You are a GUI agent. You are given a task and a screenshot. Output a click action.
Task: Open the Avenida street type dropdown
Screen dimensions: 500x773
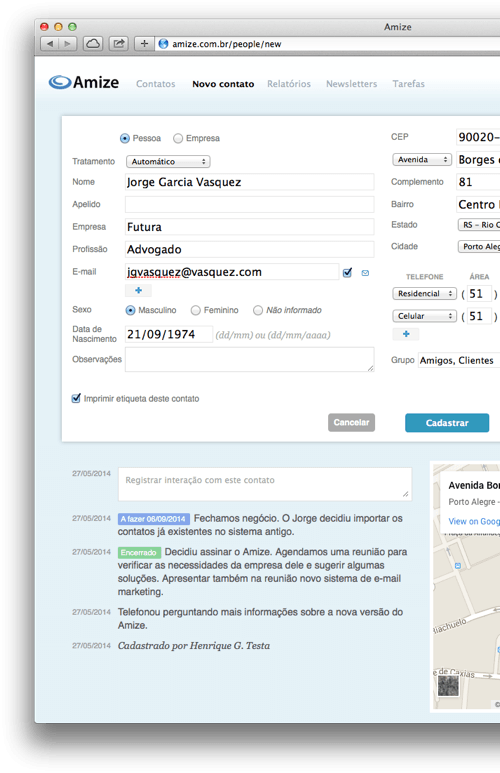(422, 160)
